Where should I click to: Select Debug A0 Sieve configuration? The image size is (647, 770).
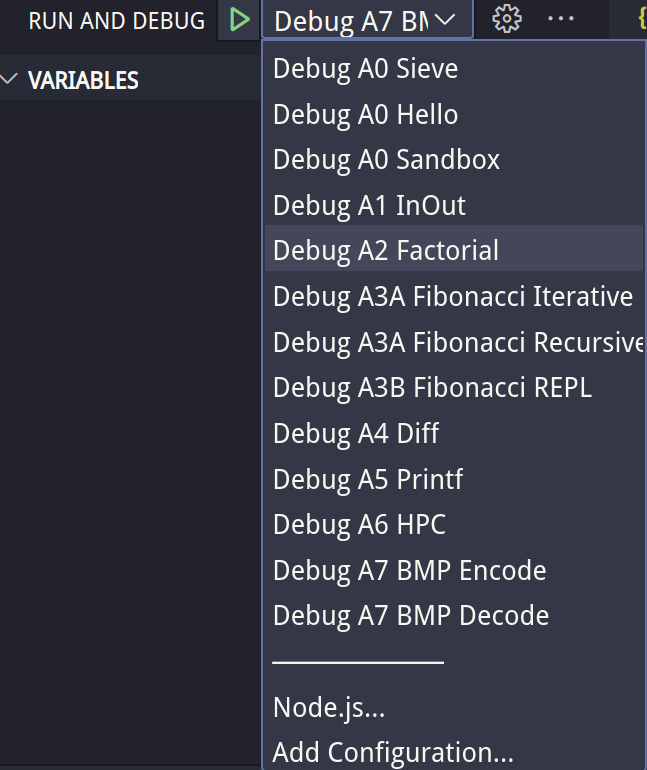click(366, 69)
